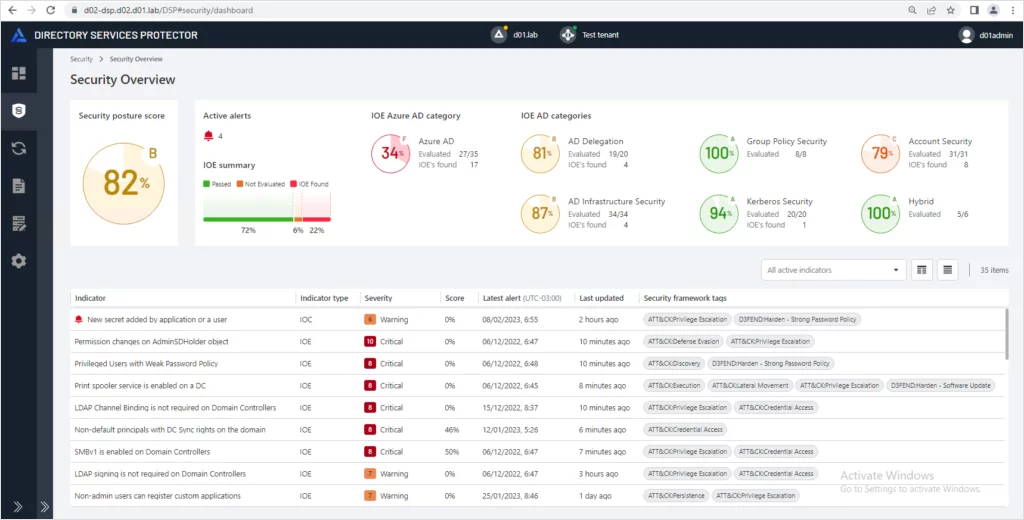Open the Hybrid 100% gauge
Screen dimensions: 1024x520
[880, 214]
